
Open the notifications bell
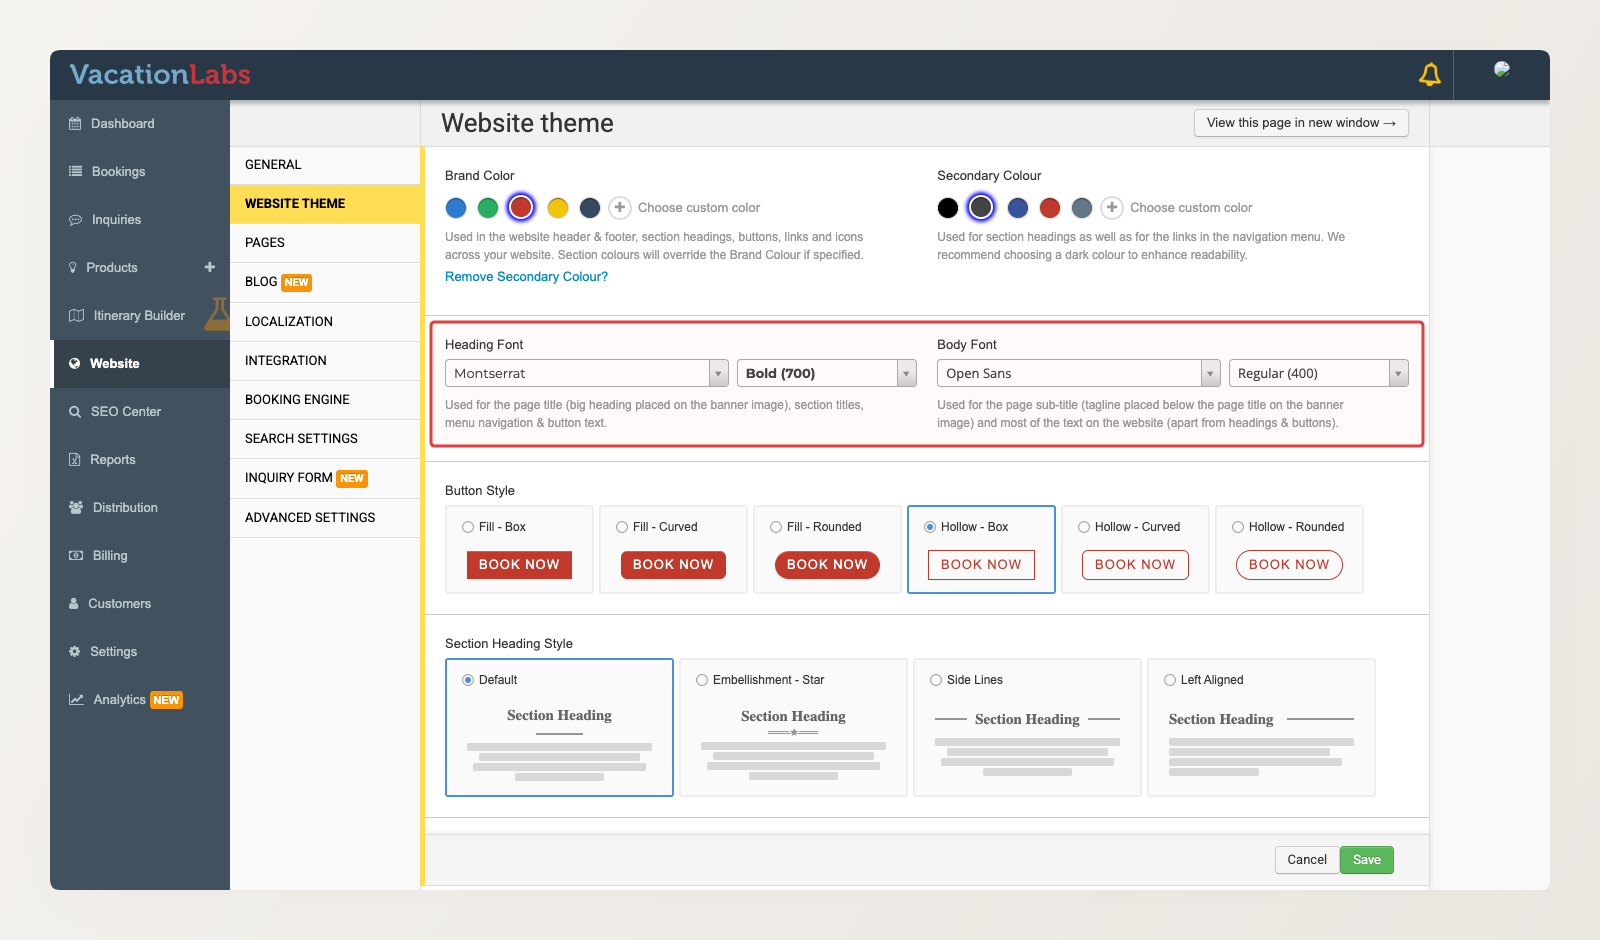[x=1430, y=74]
